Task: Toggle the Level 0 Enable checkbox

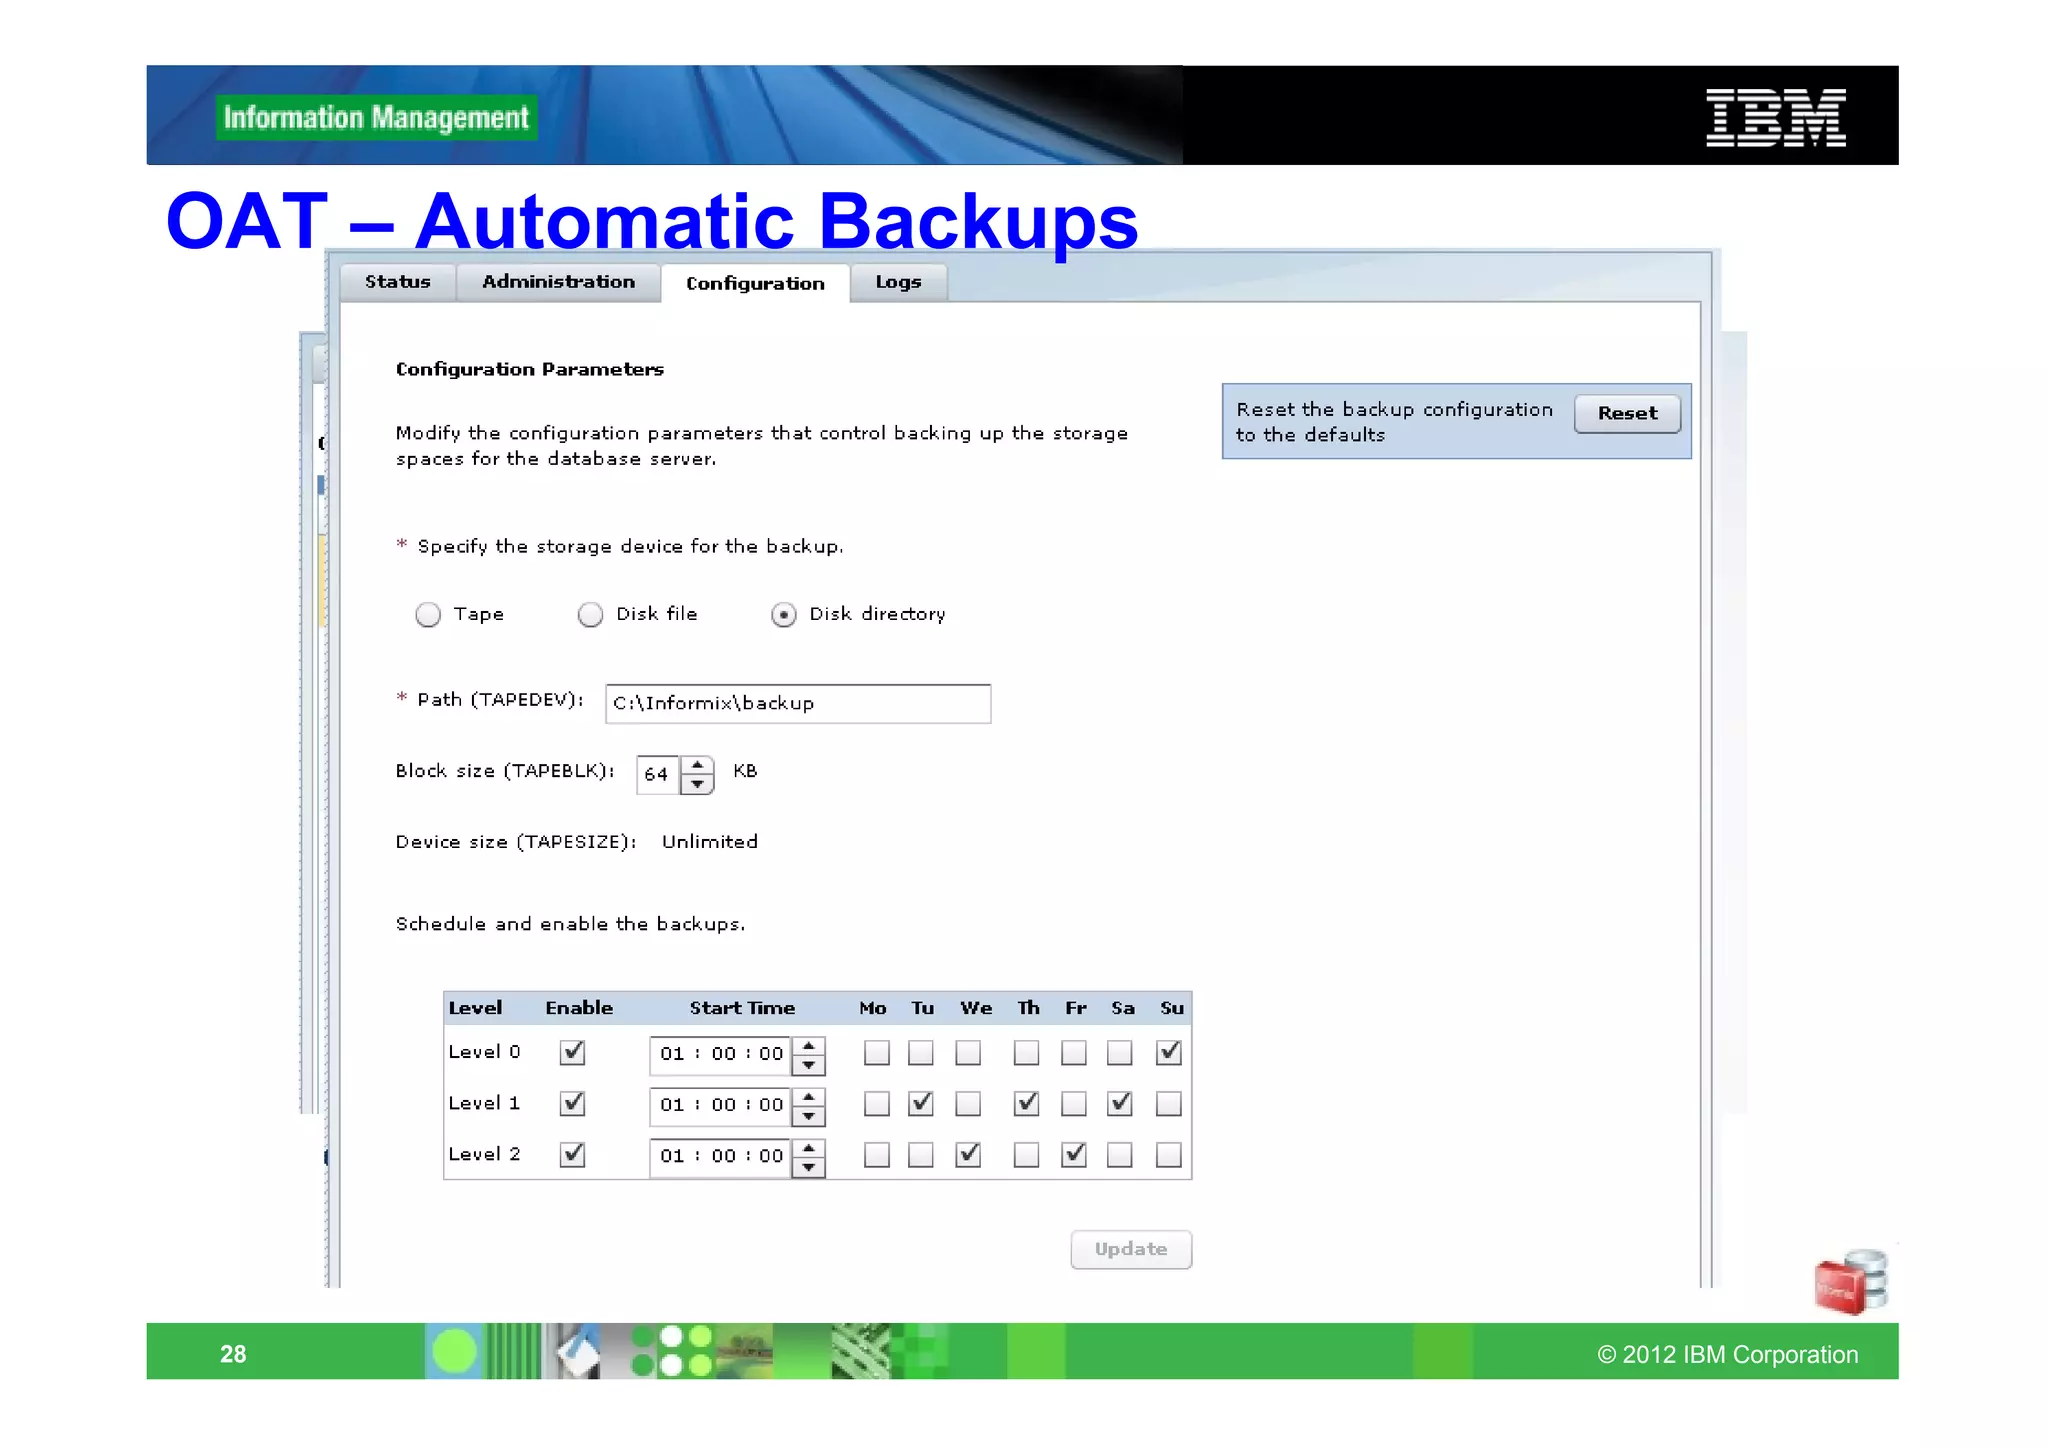Action: tap(573, 1052)
